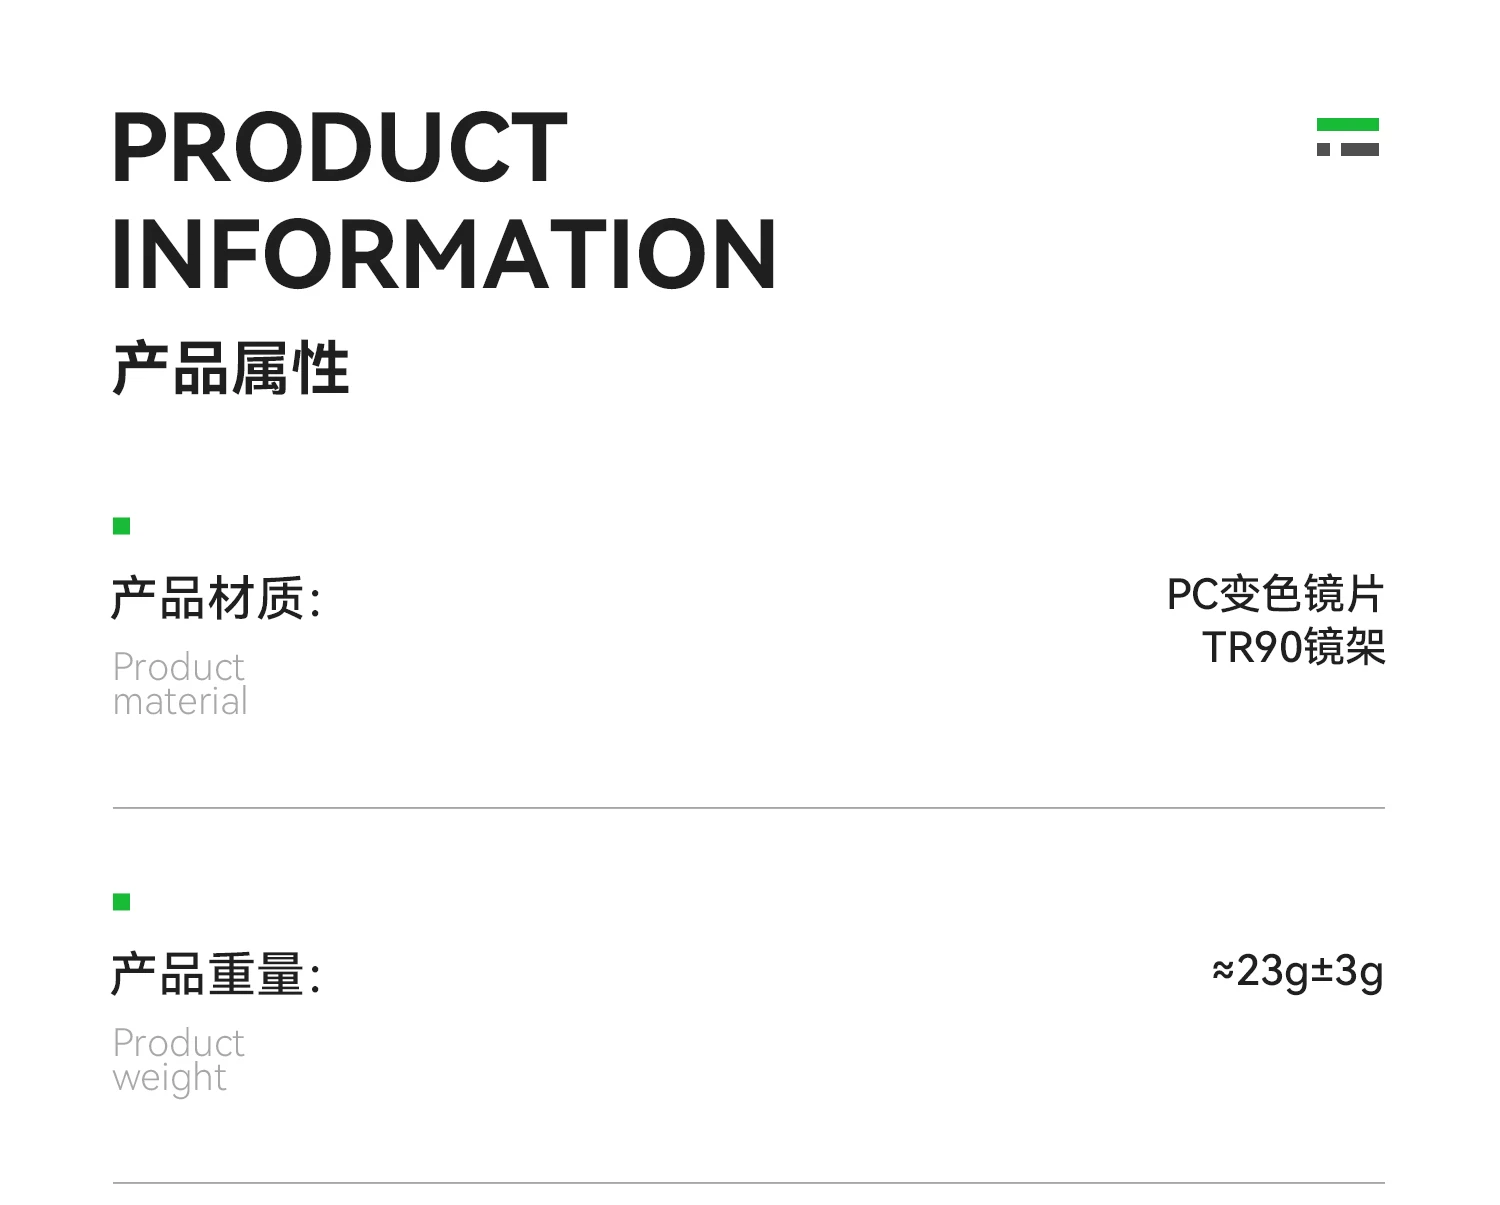The height and width of the screenshot is (1205, 1500).
Task: Click the gray word "material"
Action: tap(180, 702)
